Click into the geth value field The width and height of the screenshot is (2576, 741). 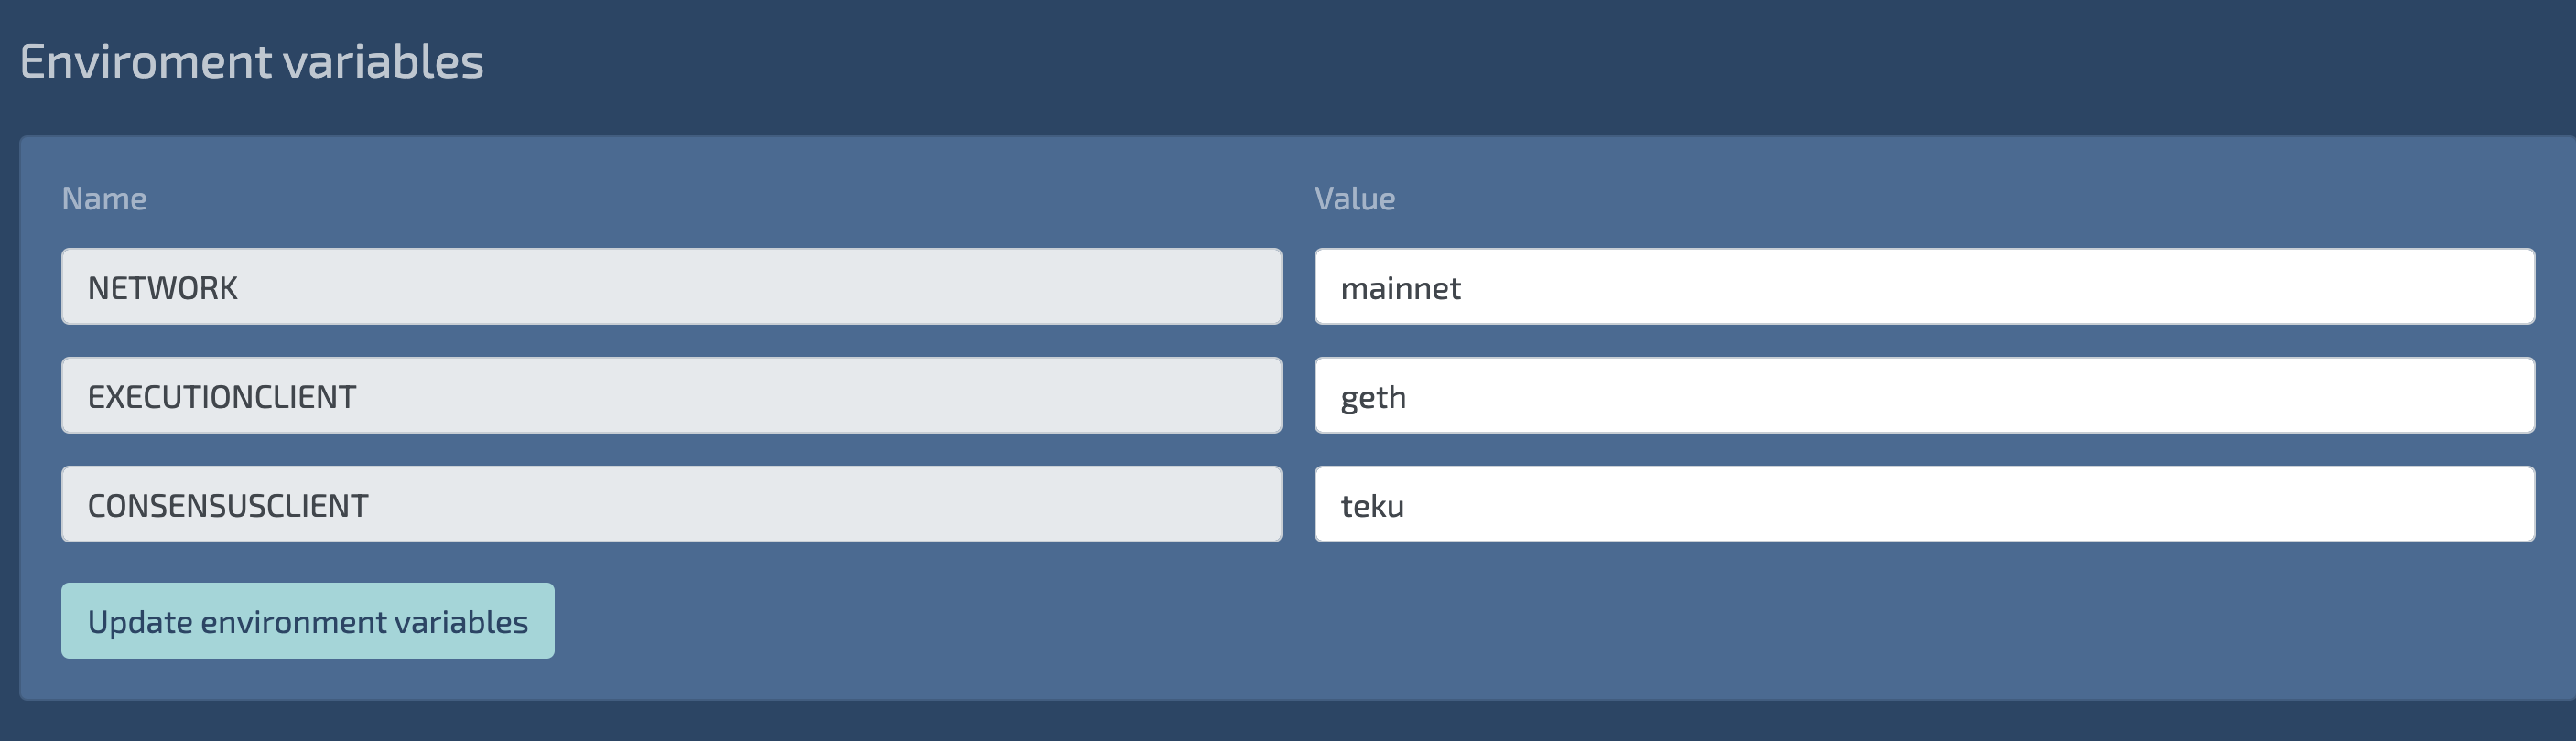click(x=1923, y=396)
